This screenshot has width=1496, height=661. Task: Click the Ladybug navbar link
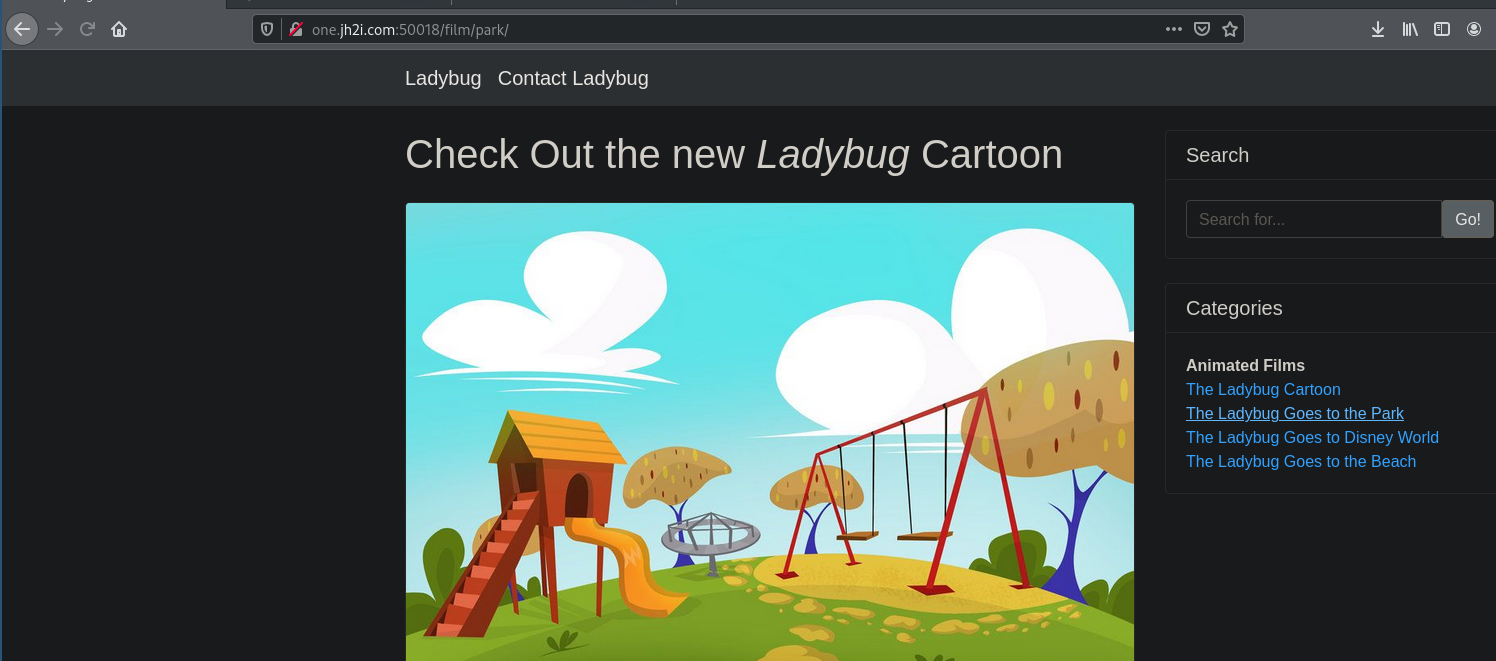(443, 78)
